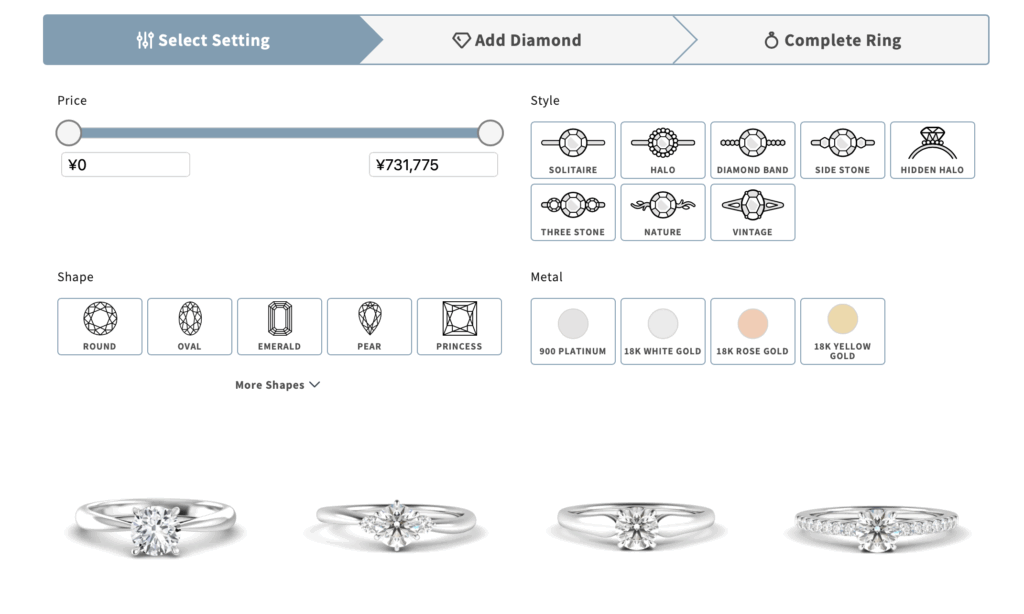Viewport: 1024px width, 614px height.
Task: Pick the Hidden Halo style icon
Action: 932,150
